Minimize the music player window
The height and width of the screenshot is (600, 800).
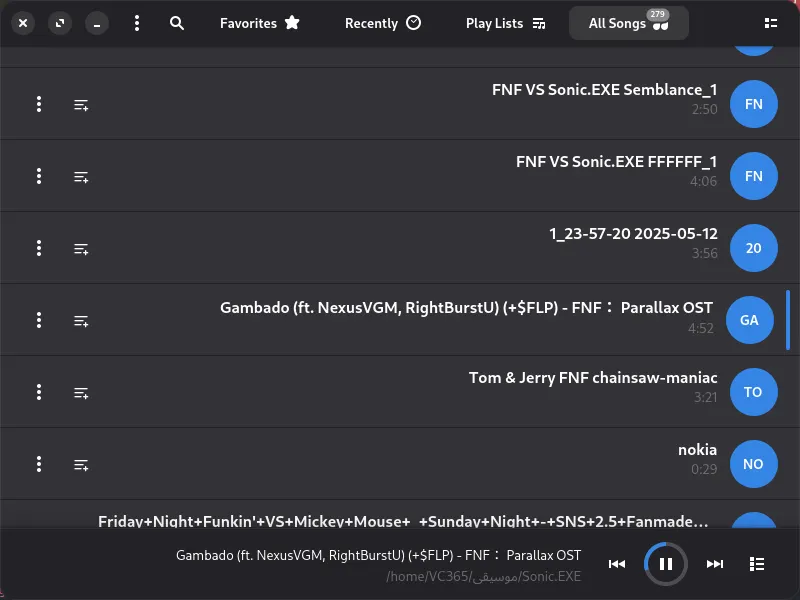coord(97,23)
